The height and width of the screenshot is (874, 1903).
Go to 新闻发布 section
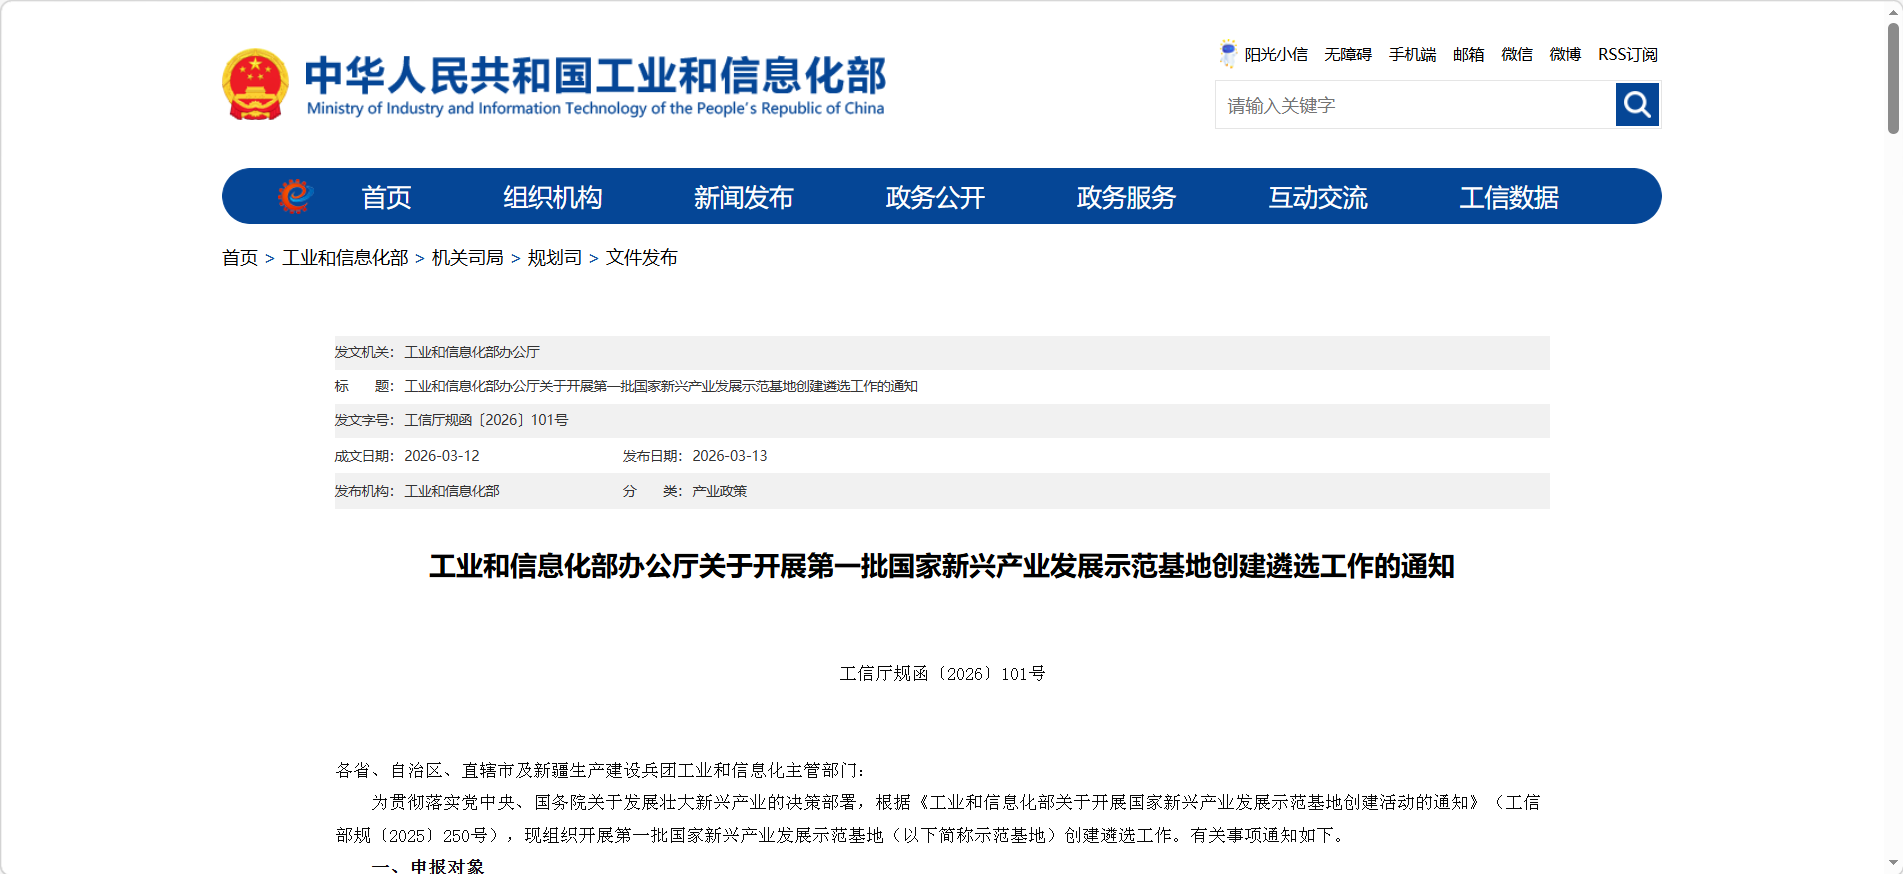point(743,197)
